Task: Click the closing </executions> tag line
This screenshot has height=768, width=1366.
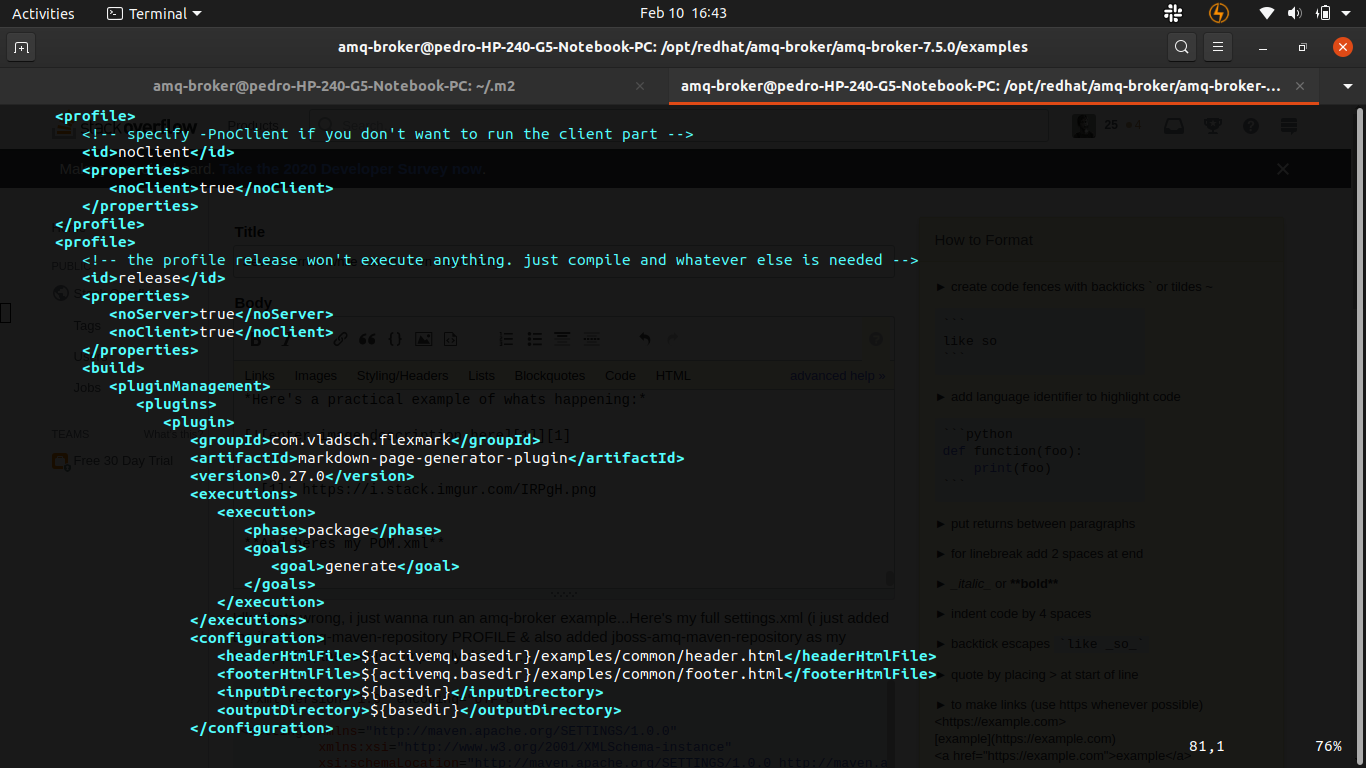Action: (248, 620)
